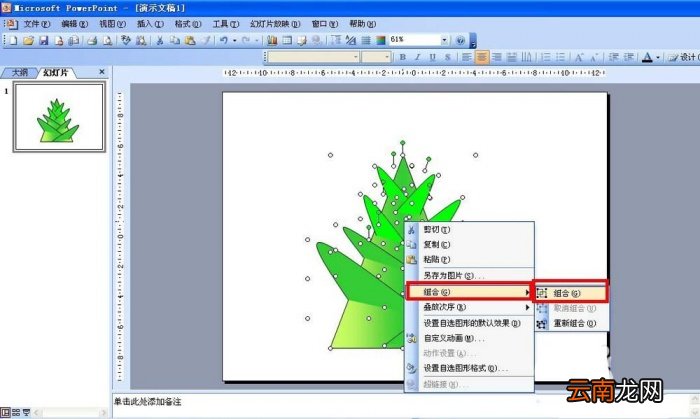Viewport: 700px width, 419px height.
Task: Open the Undo history dropdown arrow
Action: coord(235,41)
